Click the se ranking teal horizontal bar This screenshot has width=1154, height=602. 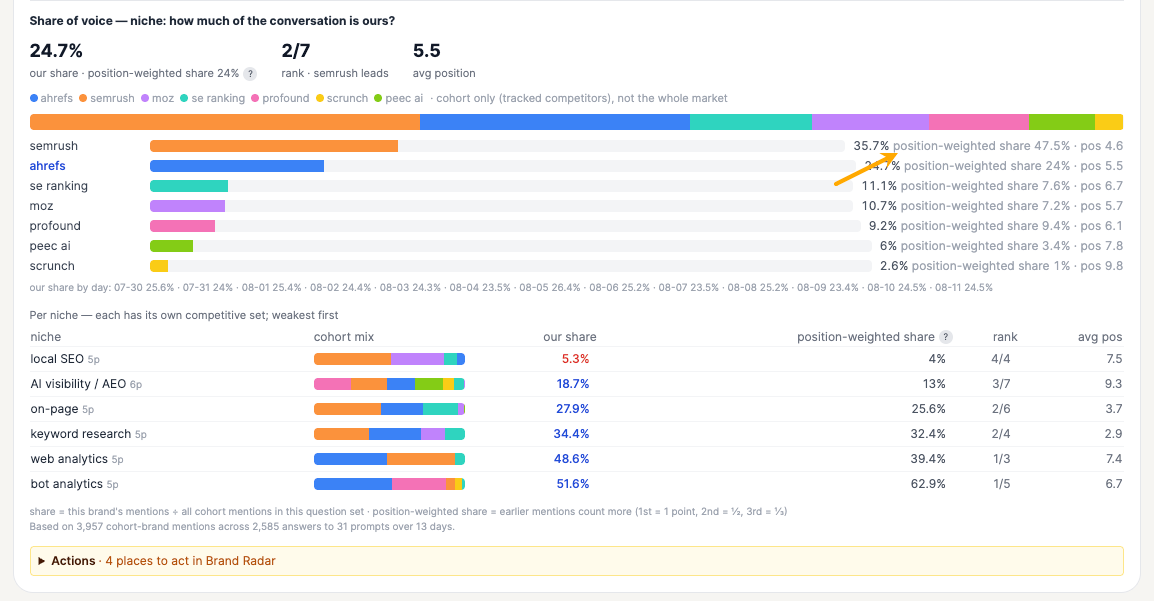pyautogui.click(x=189, y=185)
